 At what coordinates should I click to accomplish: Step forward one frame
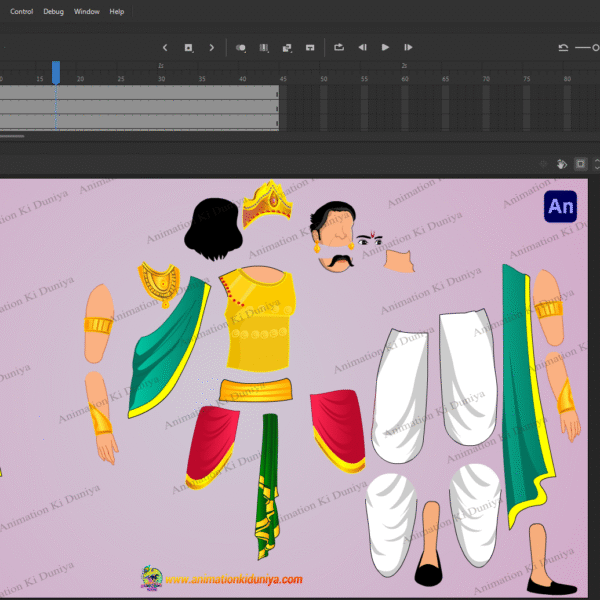click(408, 47)
